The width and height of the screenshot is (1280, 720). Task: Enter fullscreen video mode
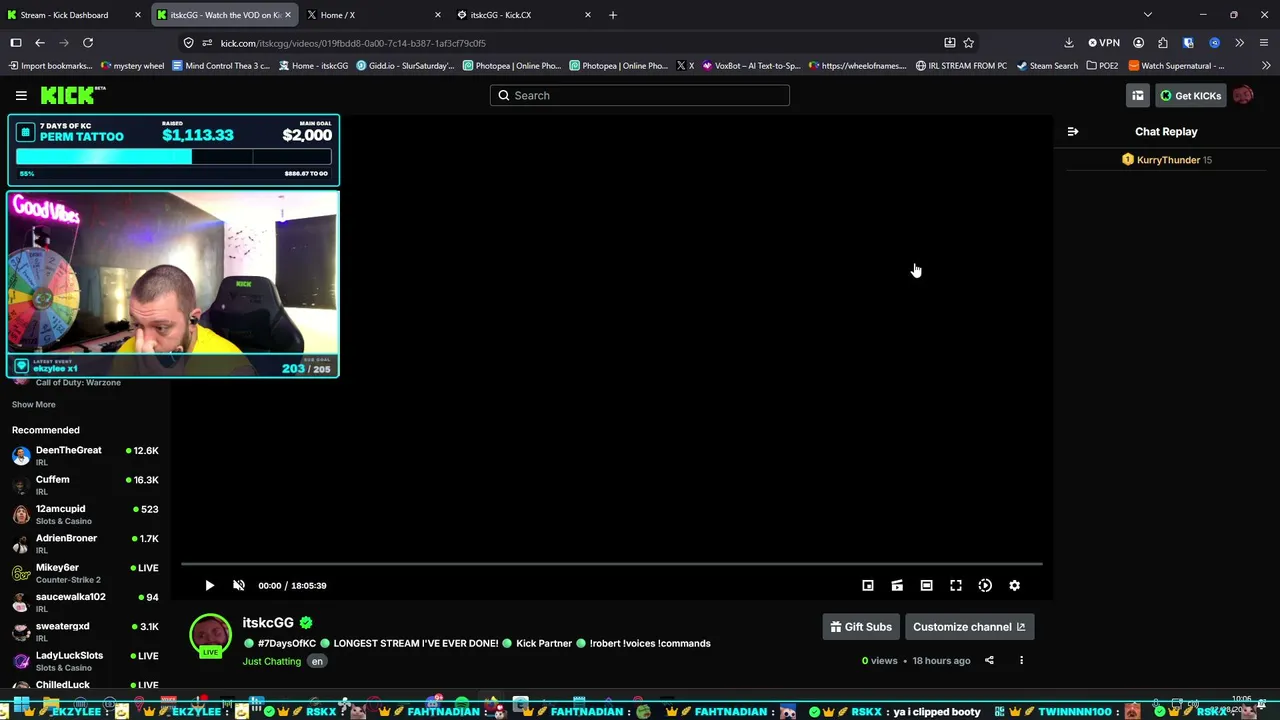click(956, 586)
